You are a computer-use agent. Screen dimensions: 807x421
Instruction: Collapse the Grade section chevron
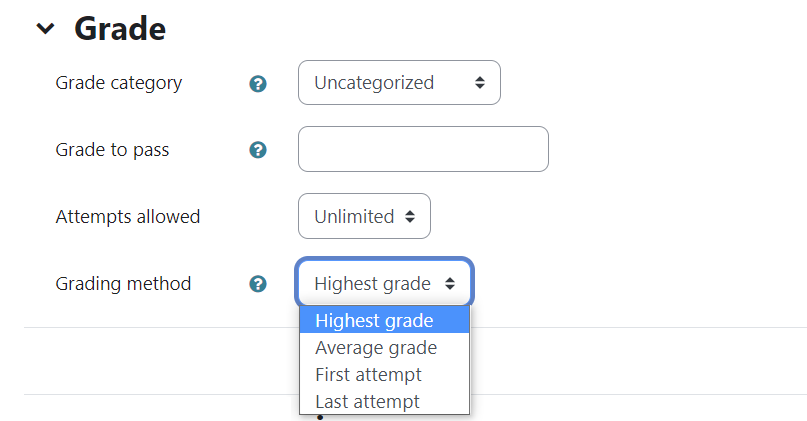pyautogui.click(x=45, y=28)
